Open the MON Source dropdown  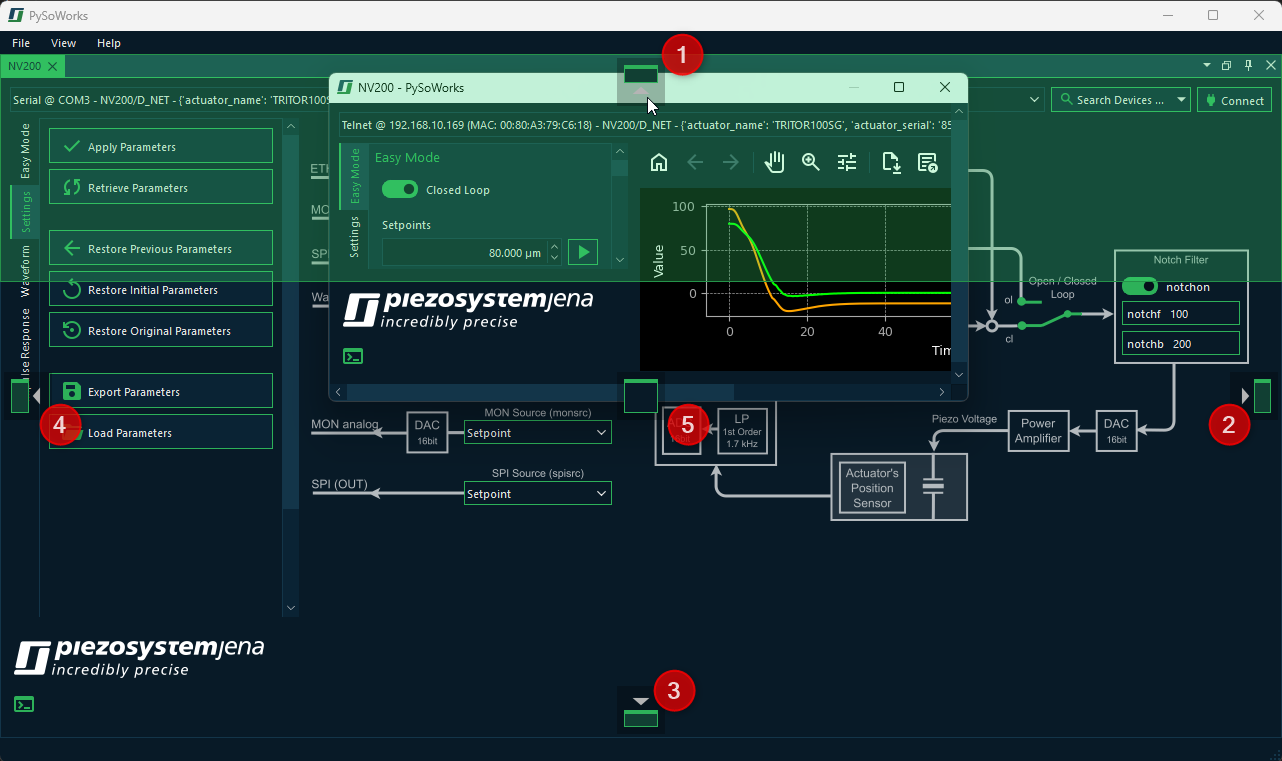pyautogui.click(x=538, y=433)
